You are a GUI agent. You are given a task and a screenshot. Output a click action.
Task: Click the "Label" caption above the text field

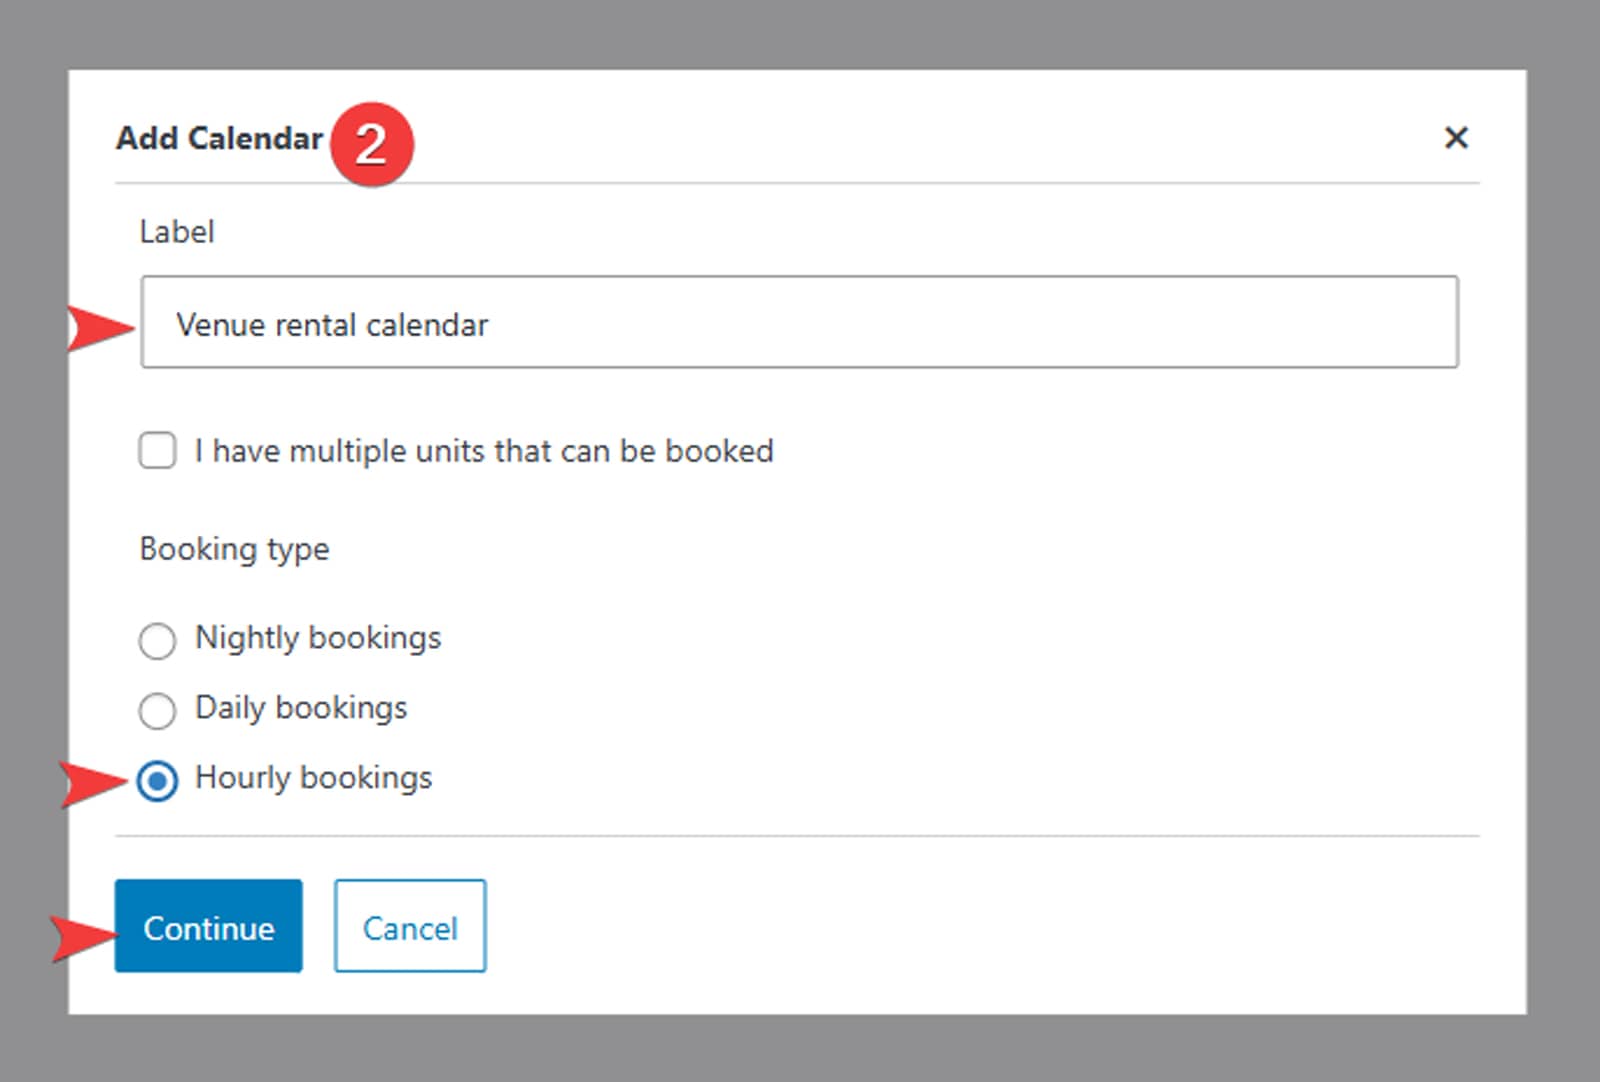176,232
